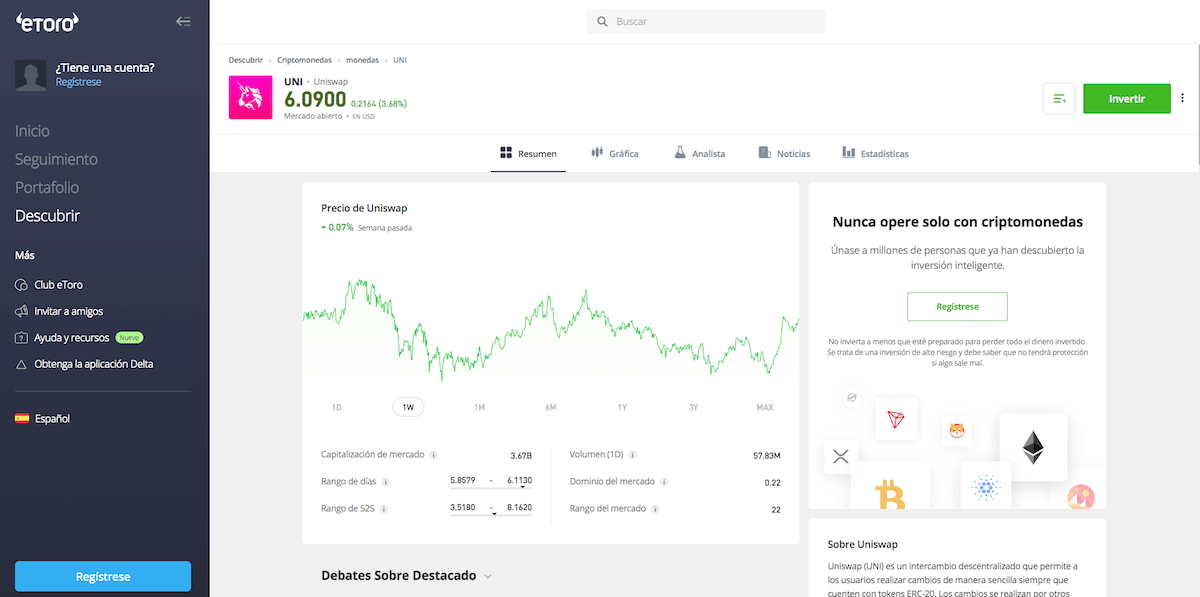Viewport: 1200px width, 597px height.
Task: Open the three-dot options menu beside Invertir
Action: click(1182, 98)
